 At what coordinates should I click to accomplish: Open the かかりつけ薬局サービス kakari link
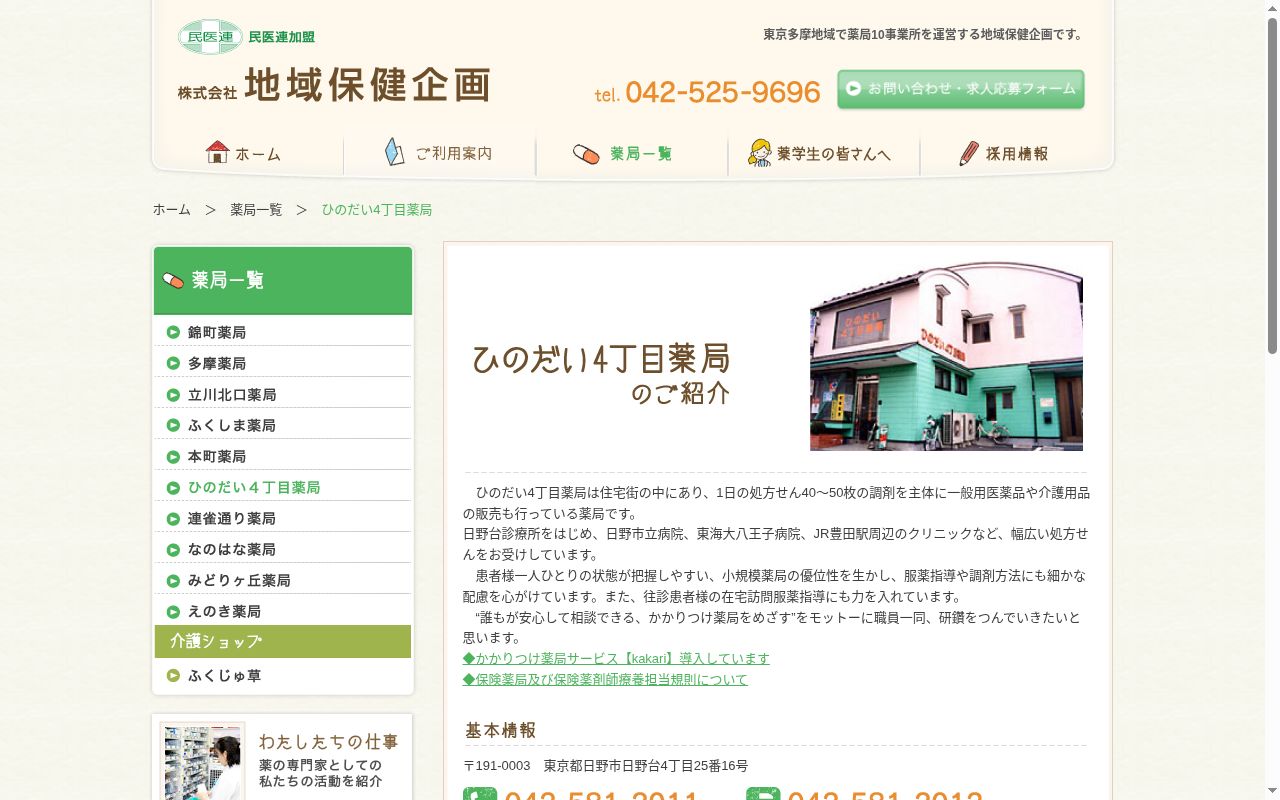pyautogui.click(x=616, y=658)
